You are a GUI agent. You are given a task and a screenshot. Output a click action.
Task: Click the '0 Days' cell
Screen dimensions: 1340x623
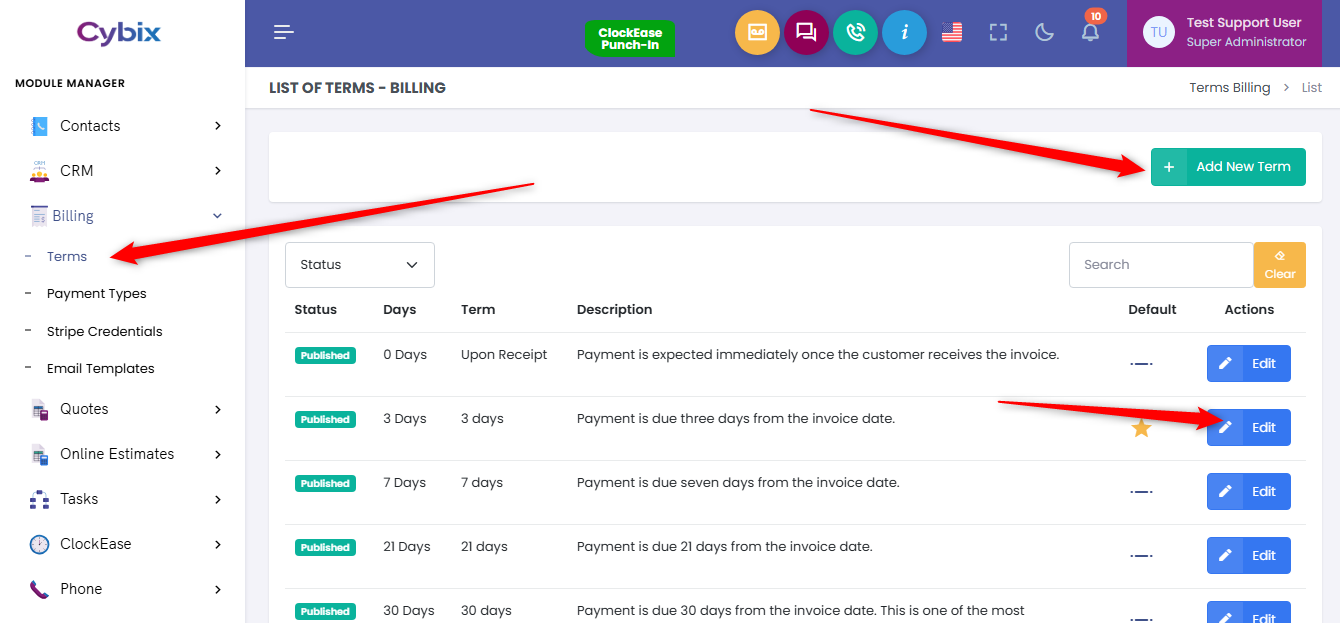tap(405, 355)
